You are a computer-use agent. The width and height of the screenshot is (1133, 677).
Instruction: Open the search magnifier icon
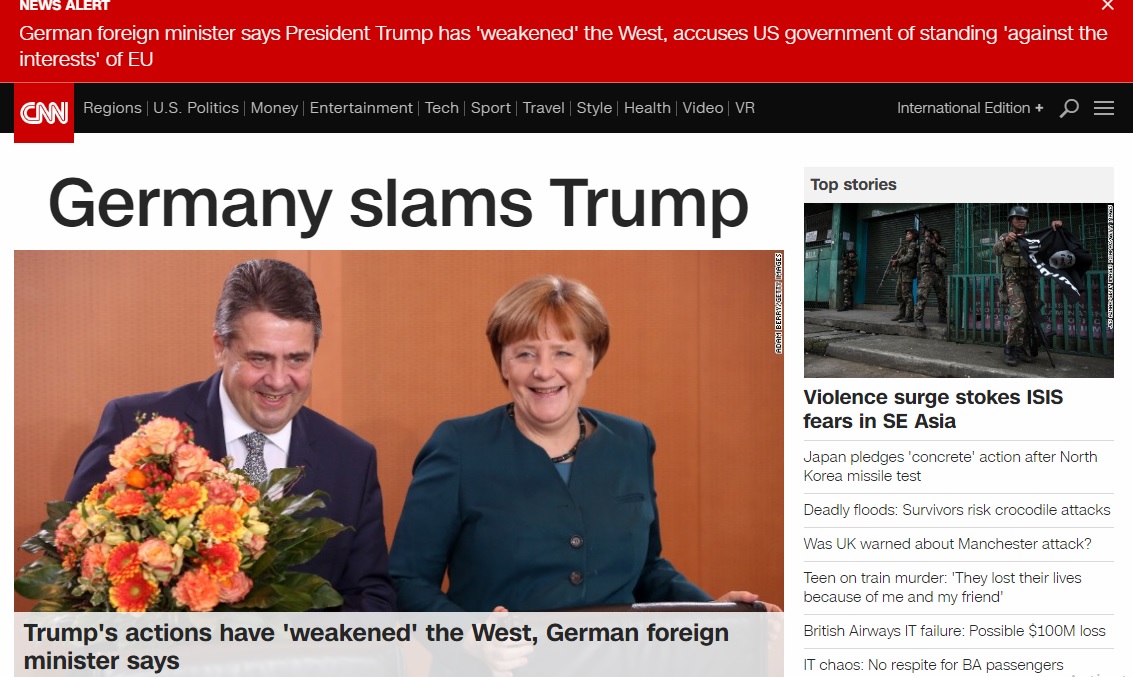click(x=1069, y=108)
